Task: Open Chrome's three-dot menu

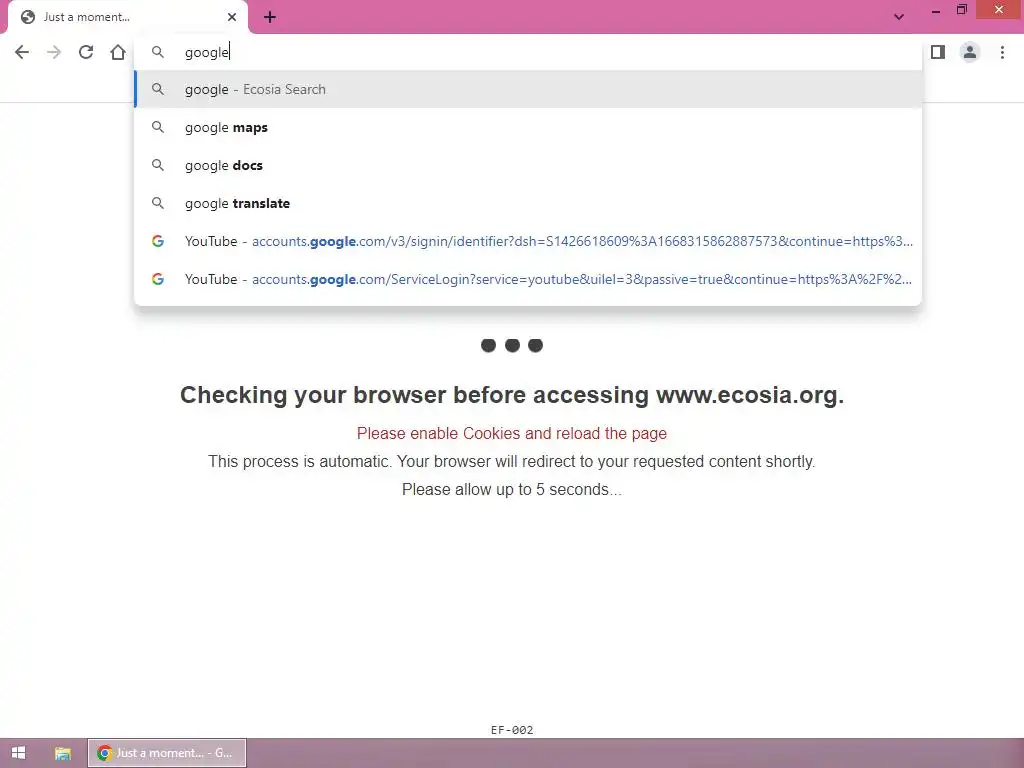Action: [x=1002, y=52]
